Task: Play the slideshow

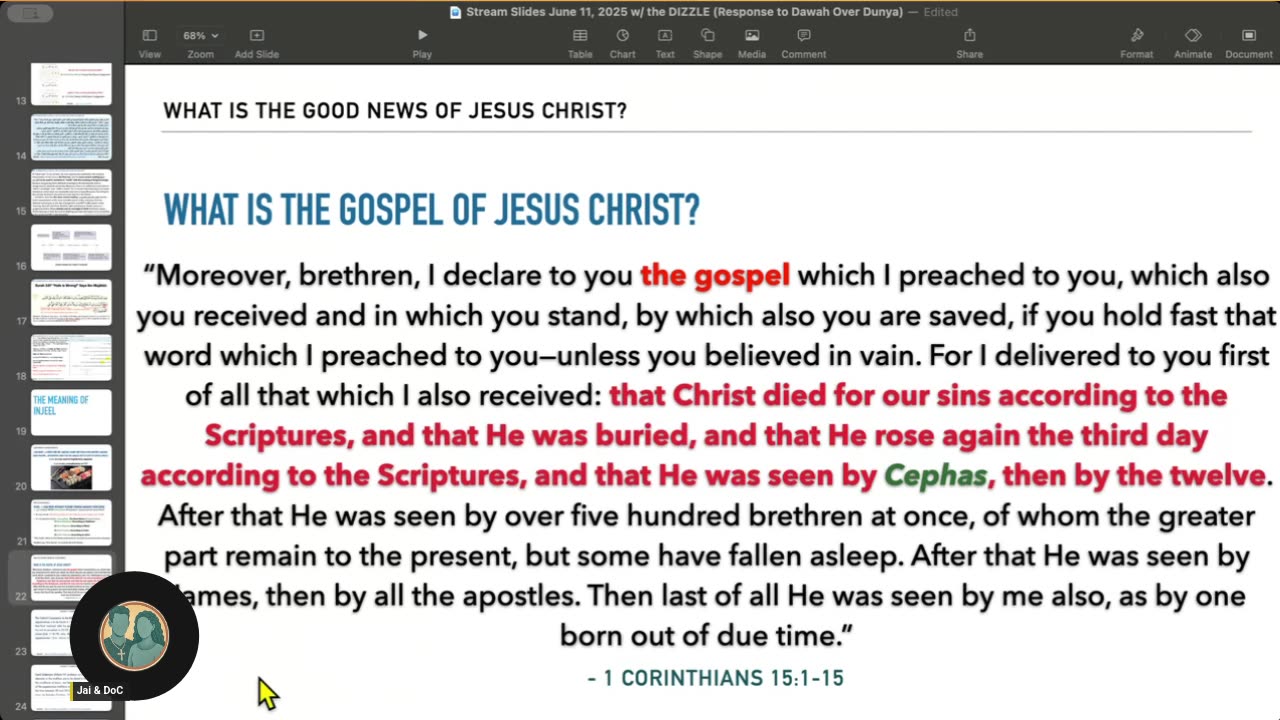Action: [422, 43]
